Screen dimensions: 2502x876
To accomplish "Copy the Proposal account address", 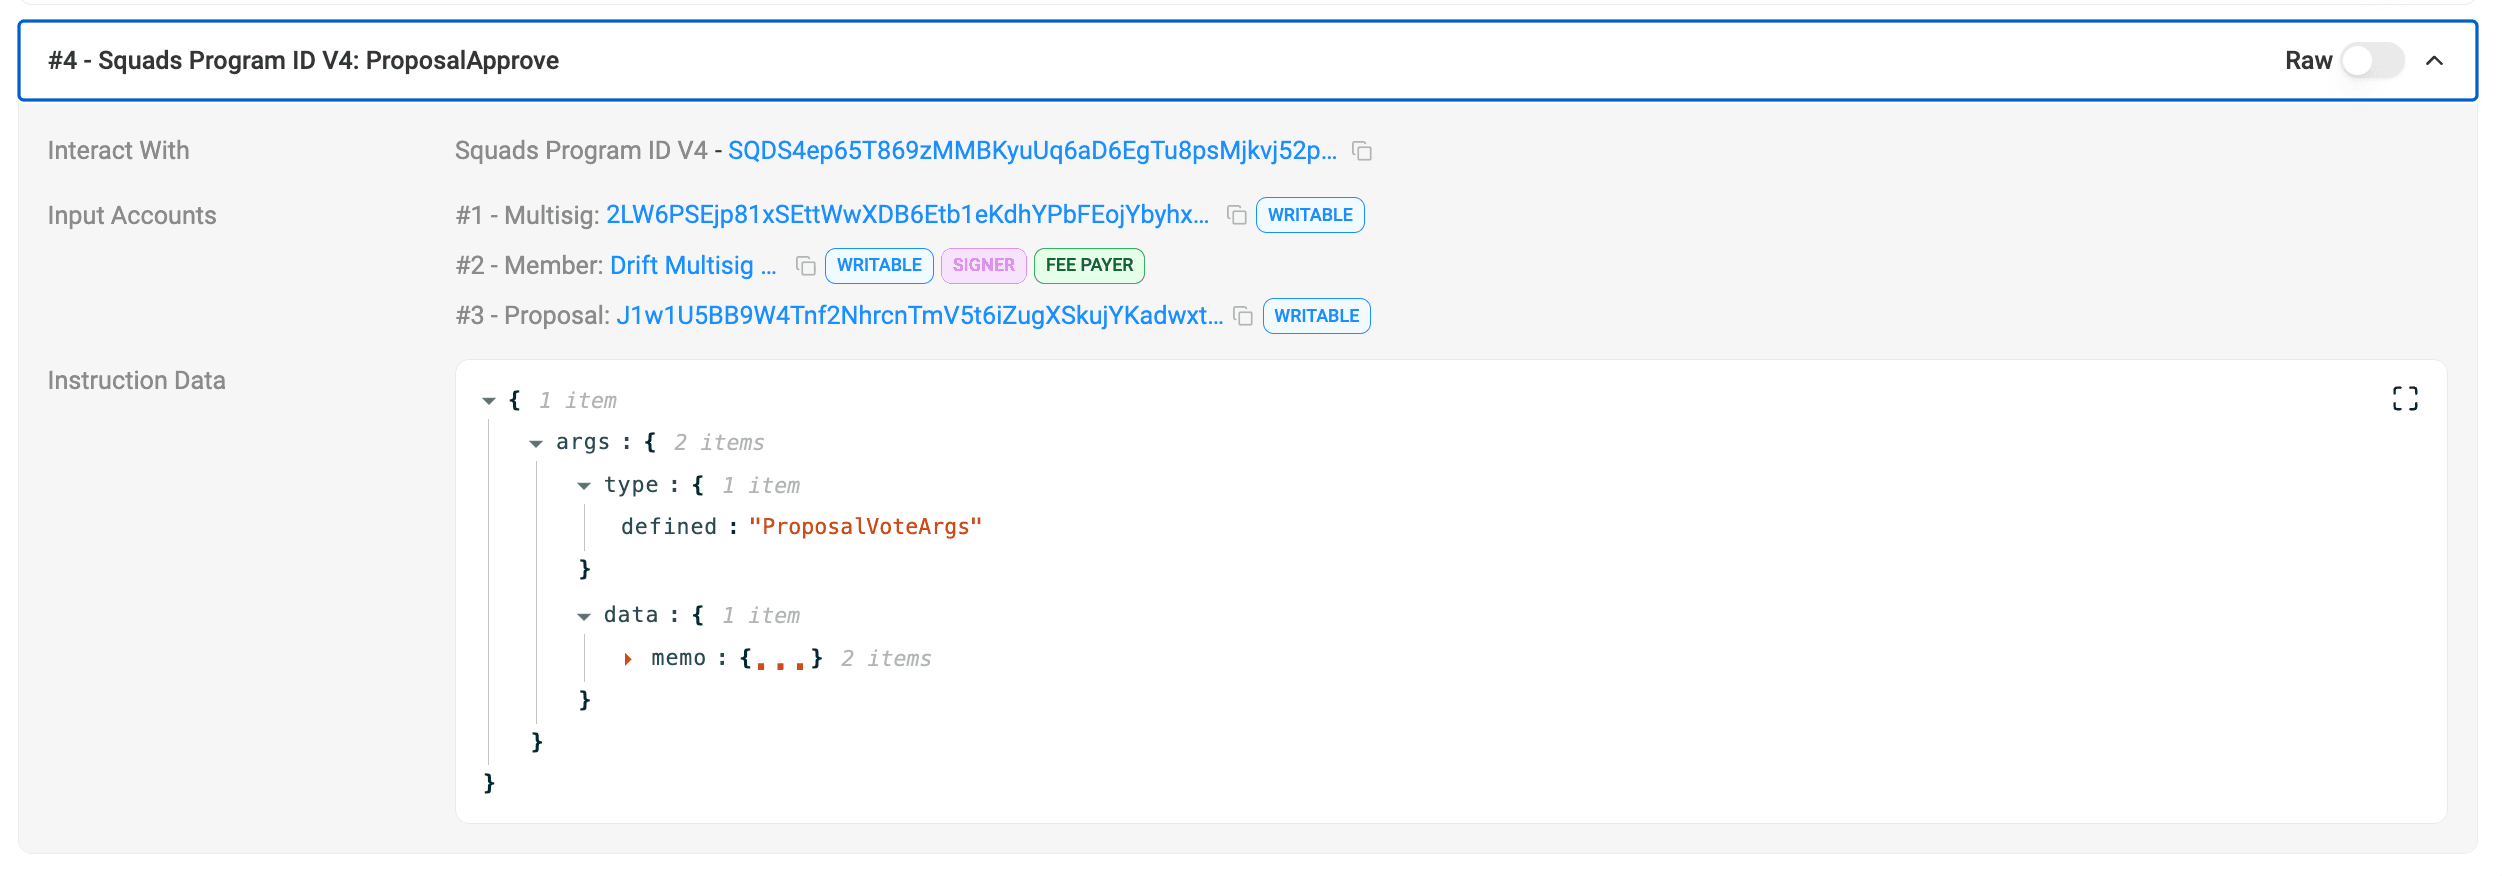I will point(1245,315).
